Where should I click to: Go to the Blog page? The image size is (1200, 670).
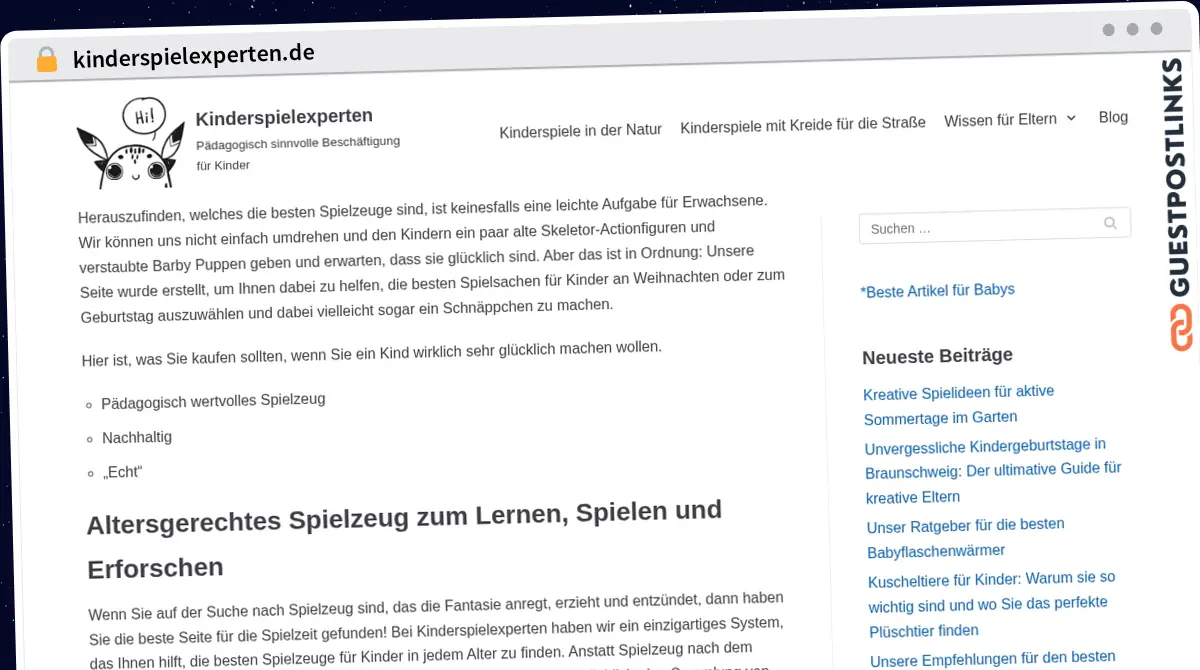click(x=1113, y=117)
